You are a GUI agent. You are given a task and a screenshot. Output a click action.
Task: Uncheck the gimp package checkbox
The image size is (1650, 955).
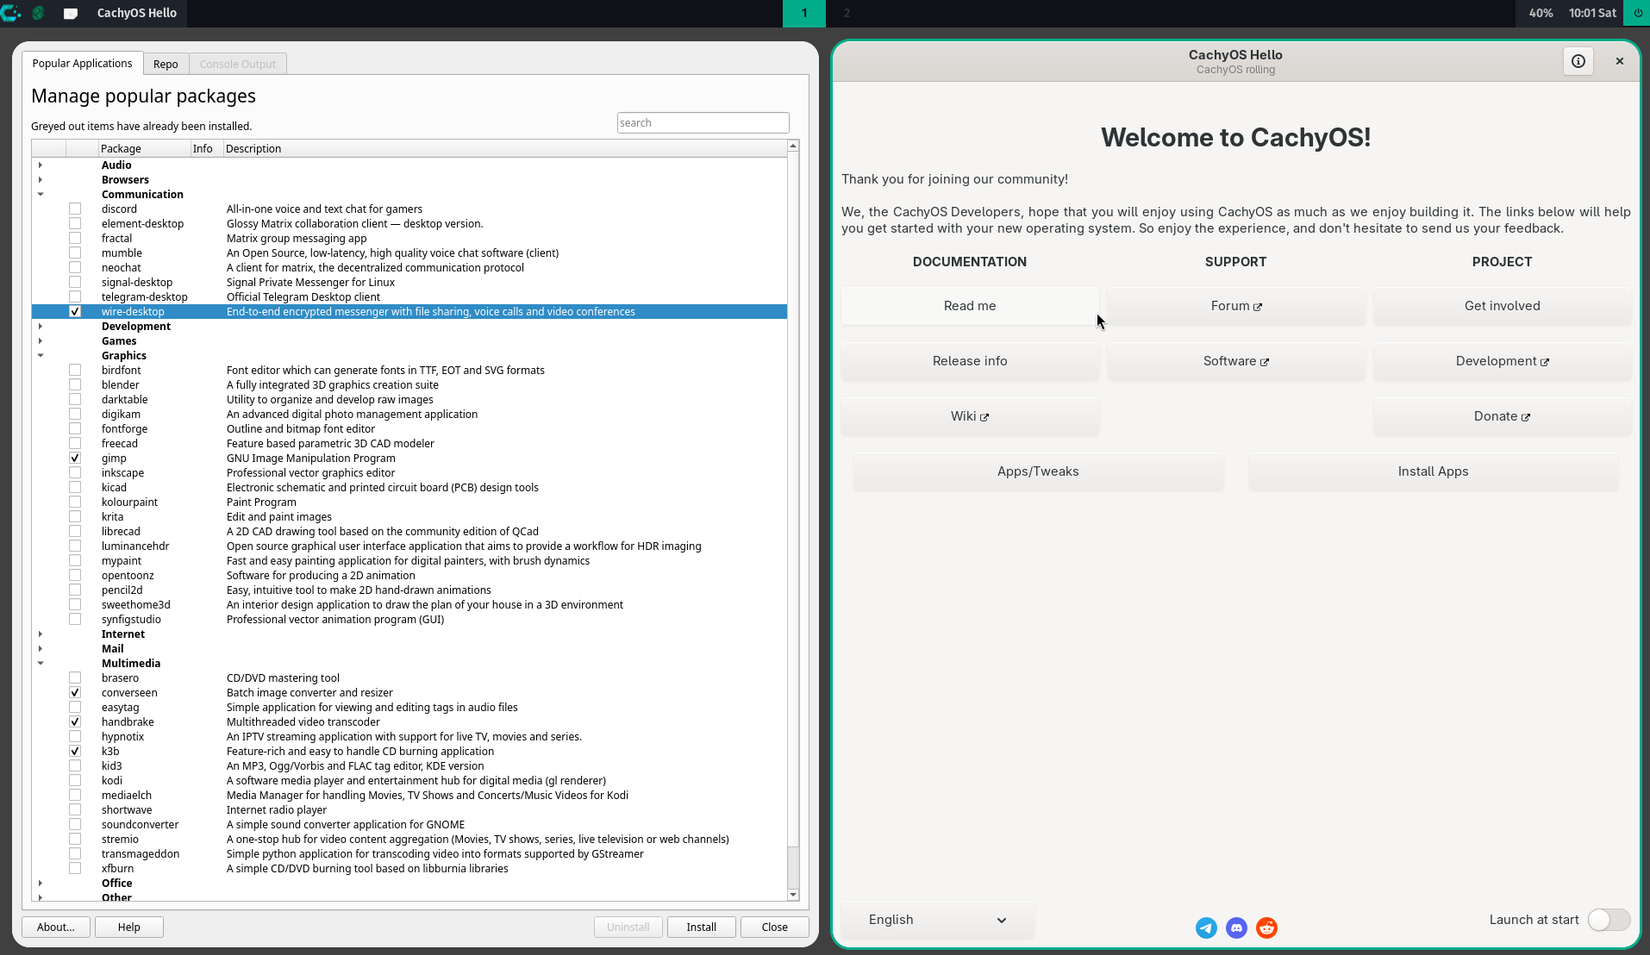point(74,458)
